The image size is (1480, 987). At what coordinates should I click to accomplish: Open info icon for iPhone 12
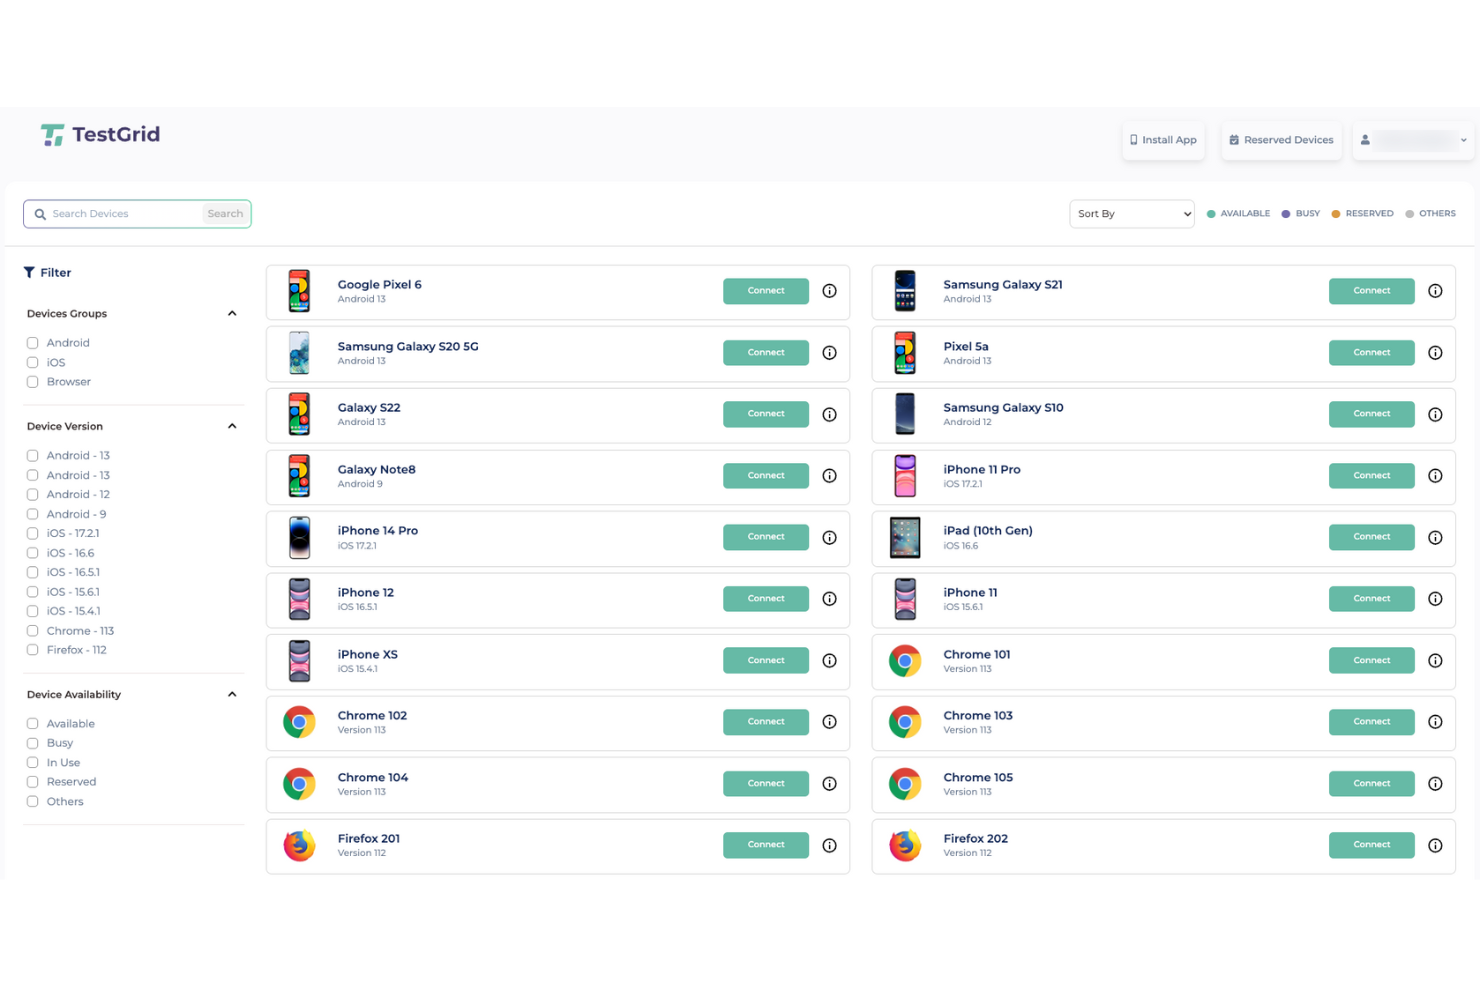point(829,599)
